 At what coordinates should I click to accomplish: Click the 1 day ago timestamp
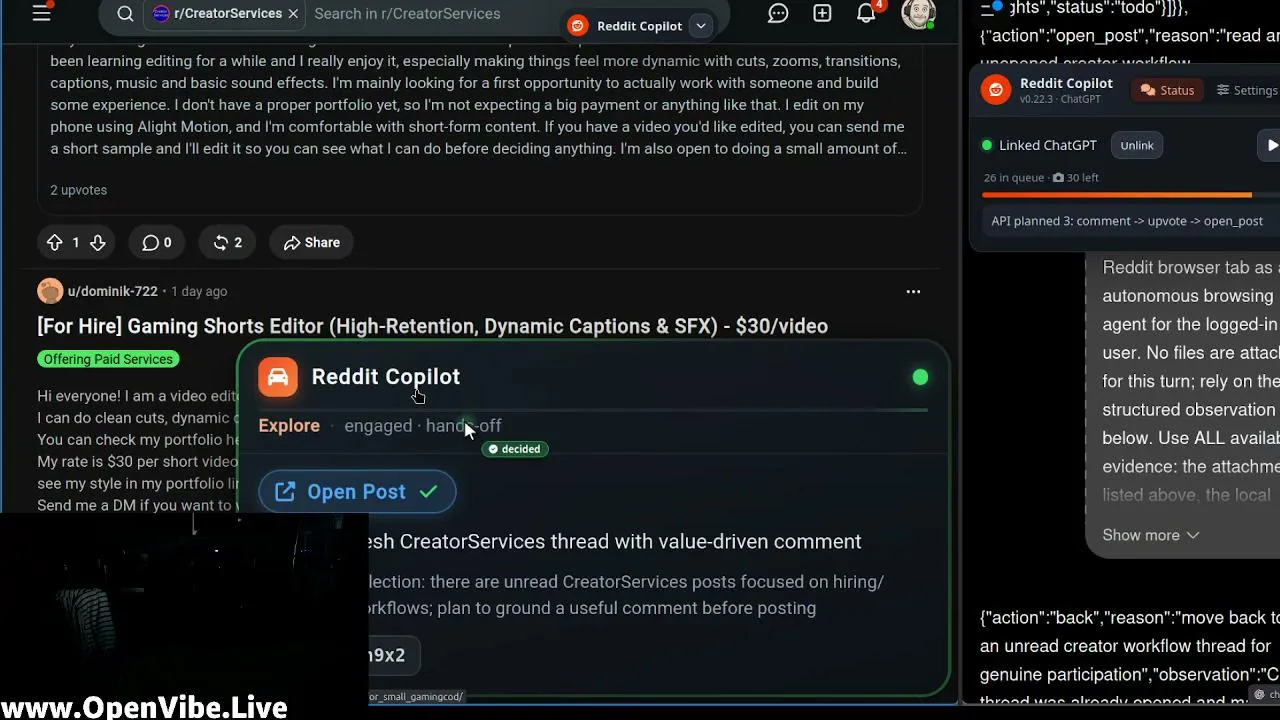pos(199,291)
